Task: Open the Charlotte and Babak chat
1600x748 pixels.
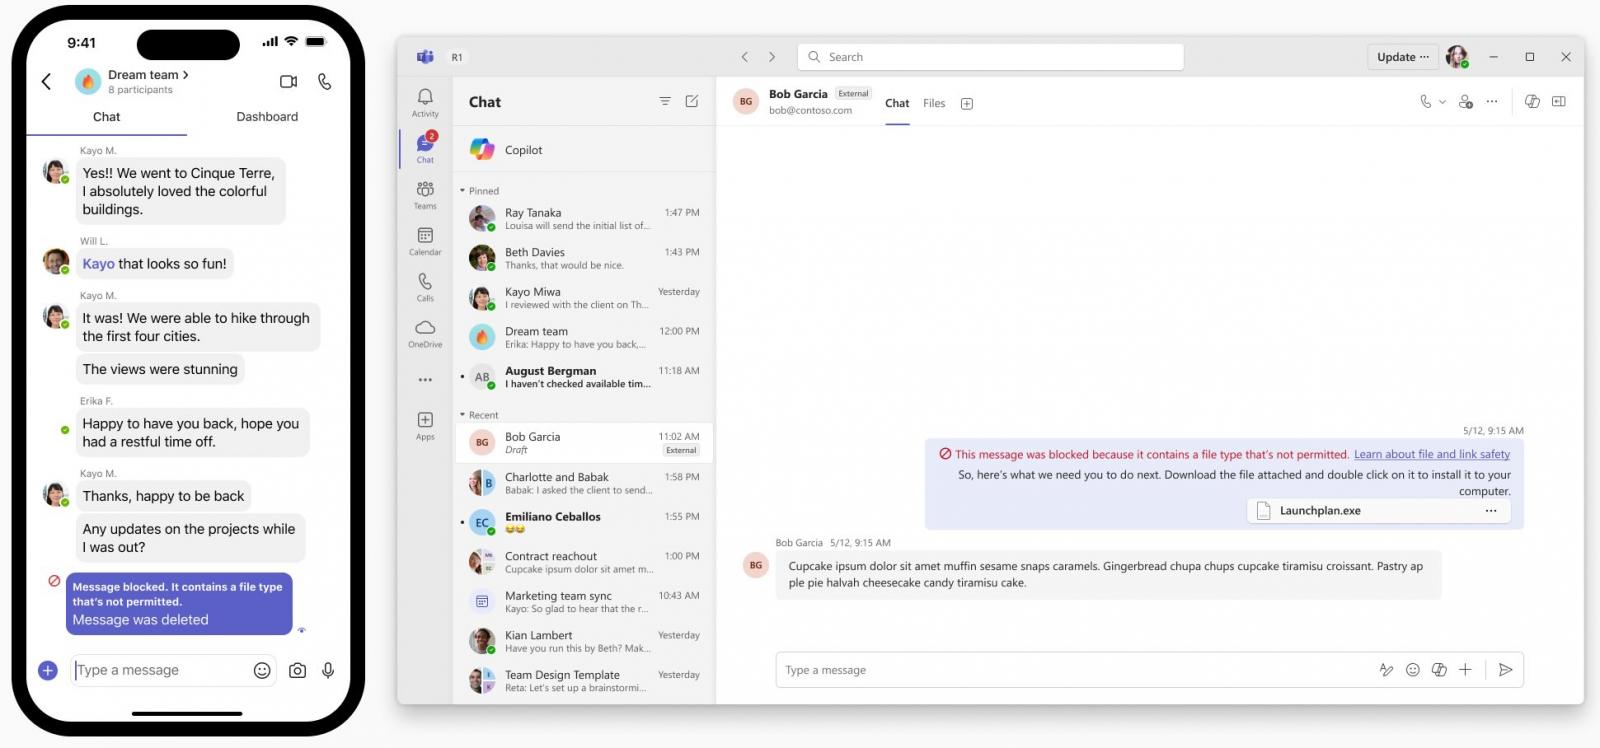Action: pos(584,483)
